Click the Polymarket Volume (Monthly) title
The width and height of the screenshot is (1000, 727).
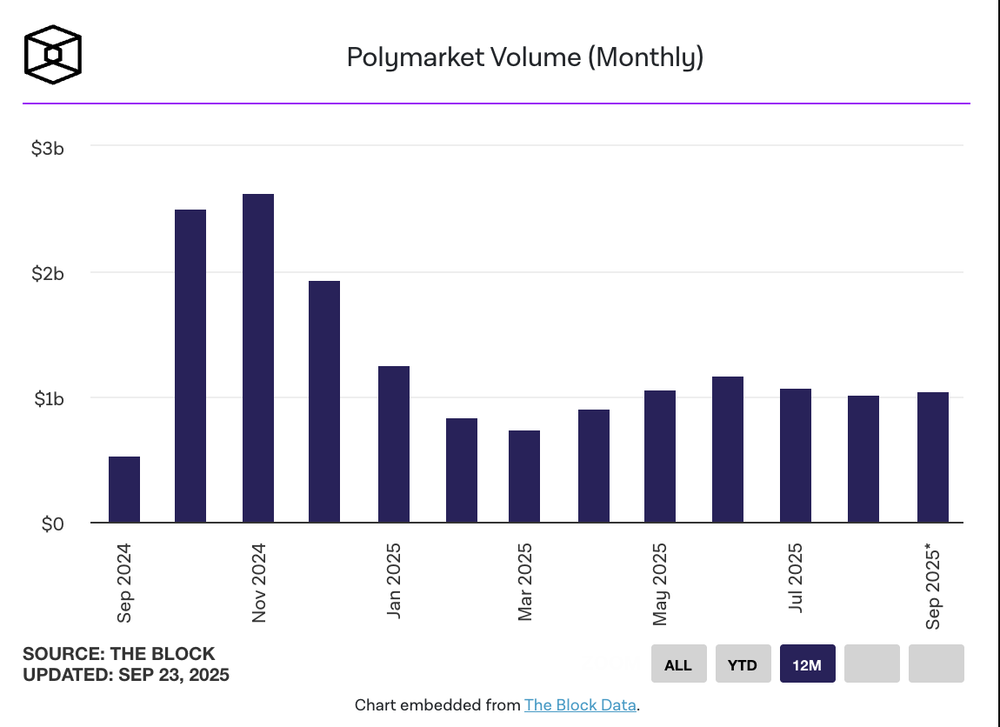(x=525, y=57)
